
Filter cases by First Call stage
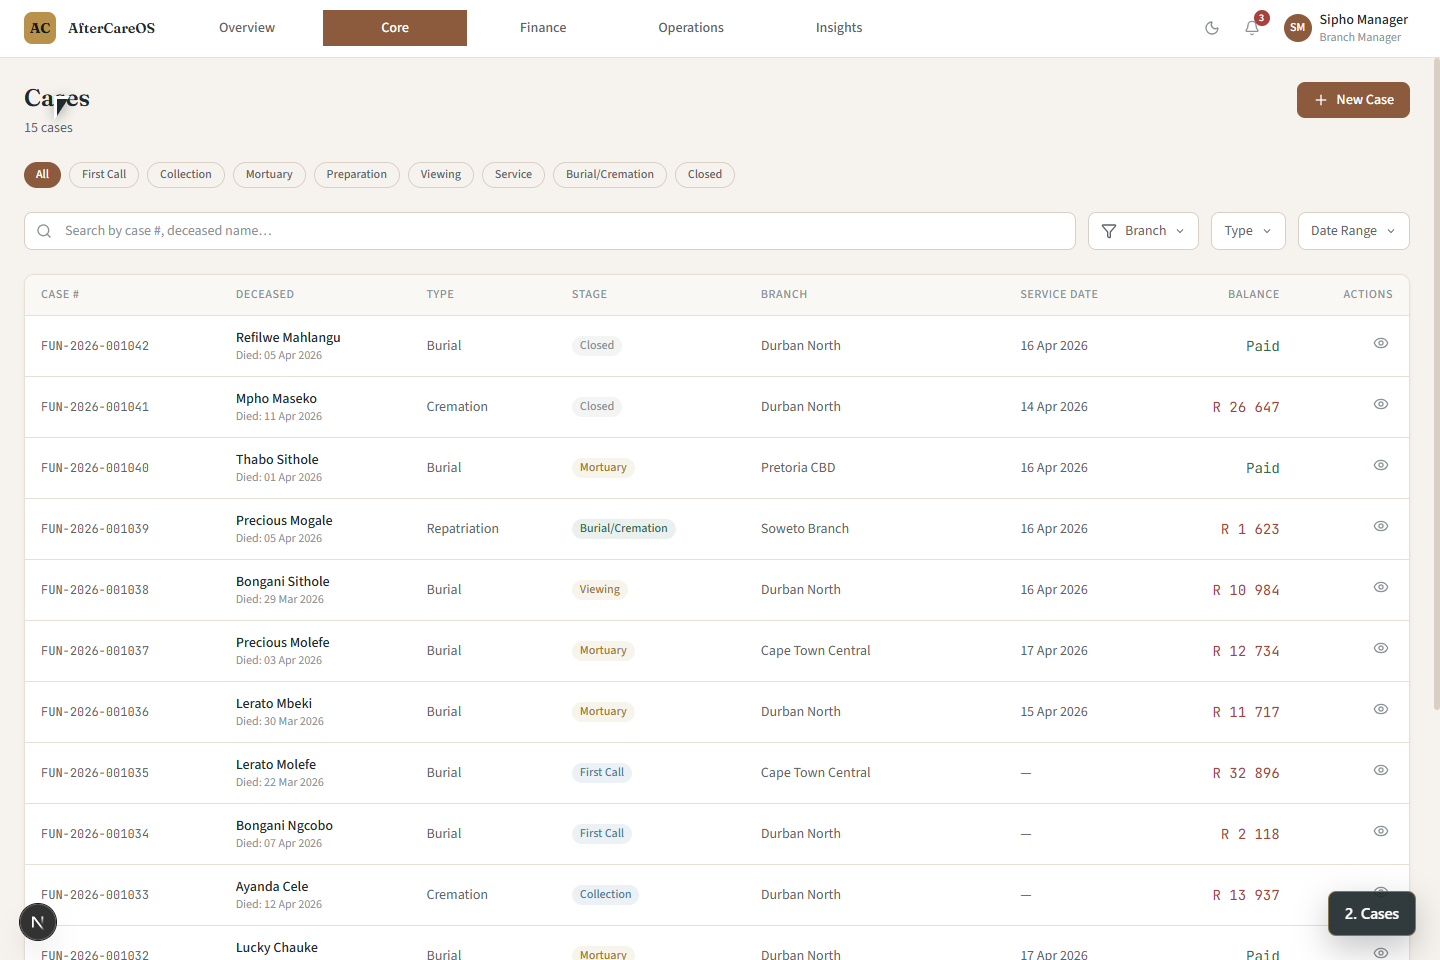coord(104,174)
